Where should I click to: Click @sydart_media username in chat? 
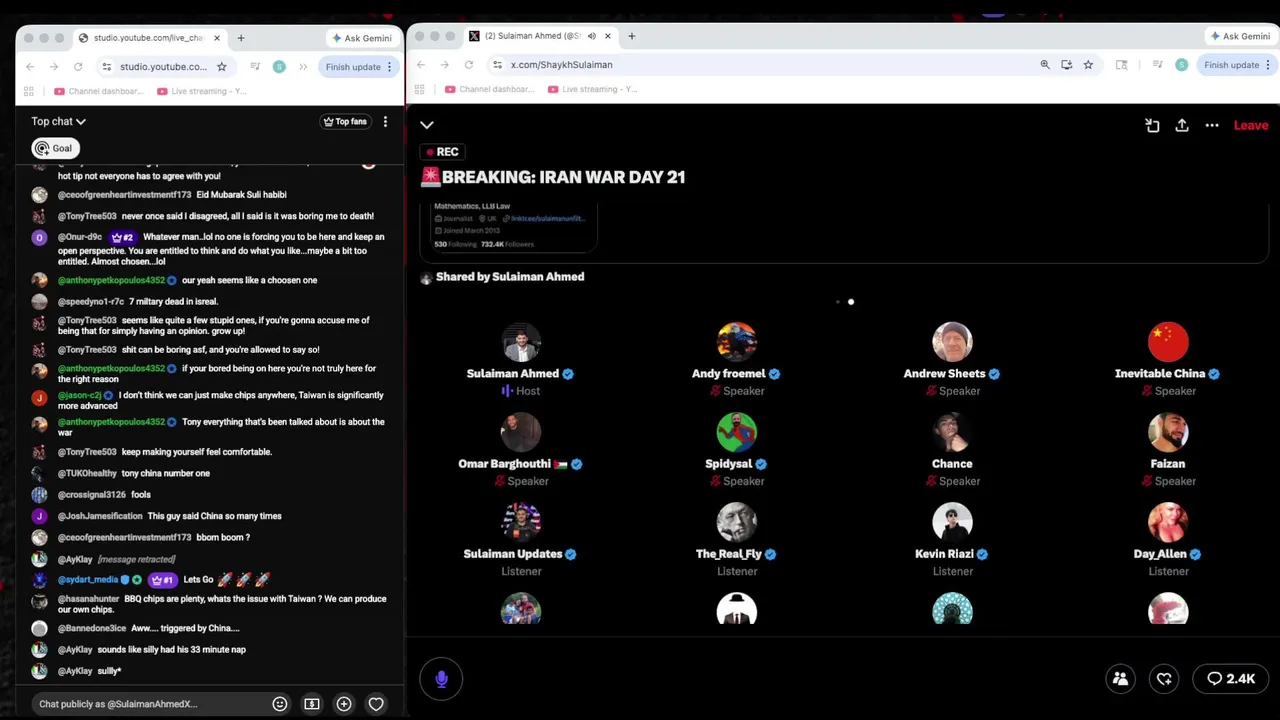click(x=88, y=580)
